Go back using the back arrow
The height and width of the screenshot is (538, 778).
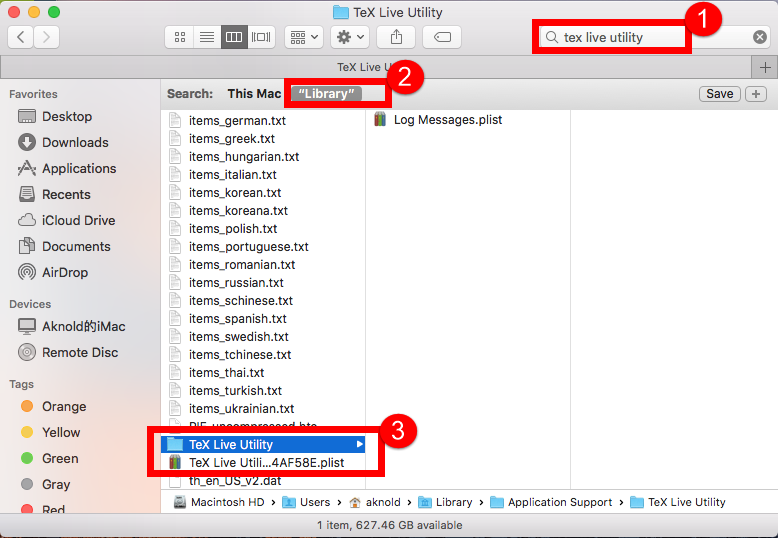pos(21,37)
